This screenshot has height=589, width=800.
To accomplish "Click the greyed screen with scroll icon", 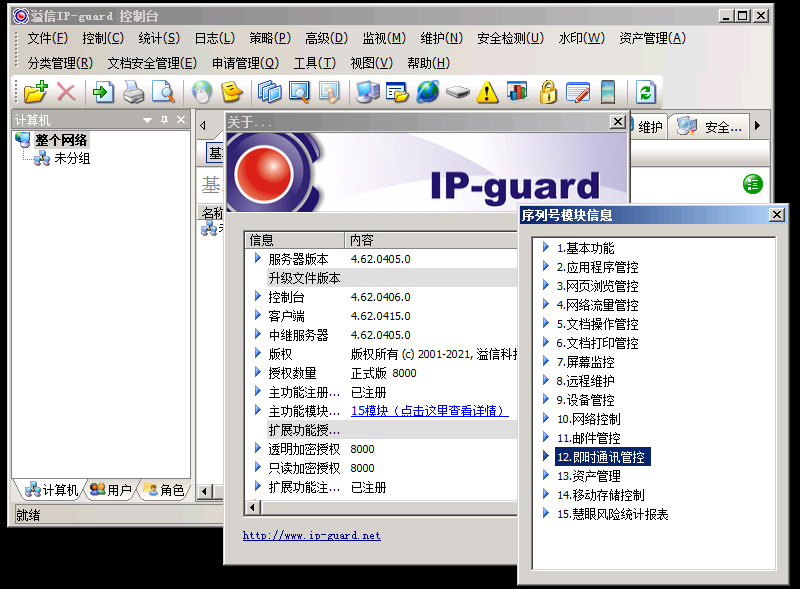I will [329, 93].
